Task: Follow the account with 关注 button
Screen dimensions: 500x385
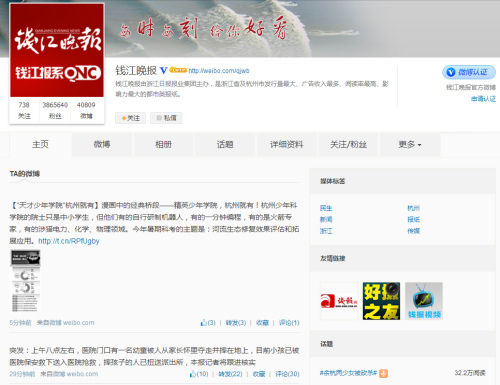Action: pos(130,118)
